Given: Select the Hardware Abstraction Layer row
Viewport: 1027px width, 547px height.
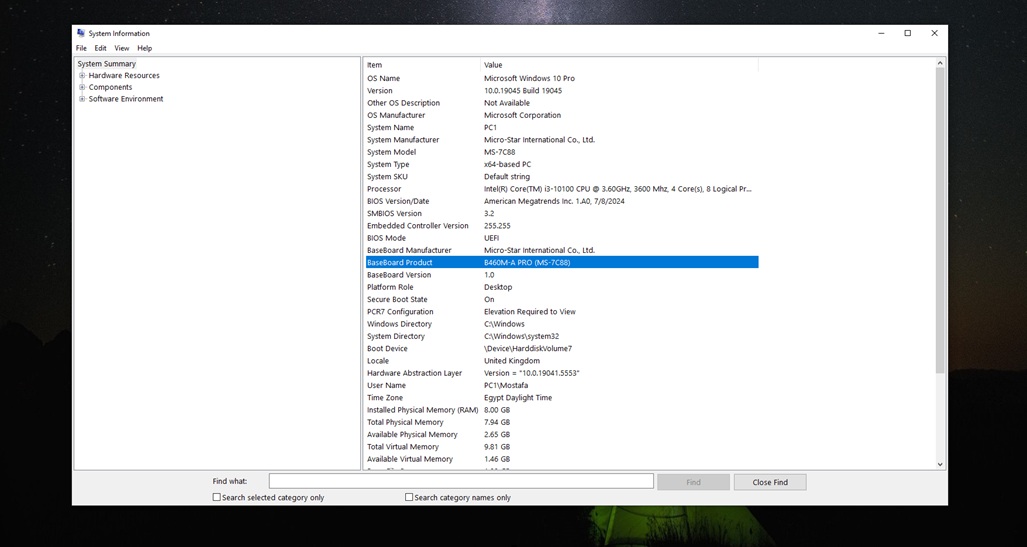Looking at the screenshot, I should 562,373.
